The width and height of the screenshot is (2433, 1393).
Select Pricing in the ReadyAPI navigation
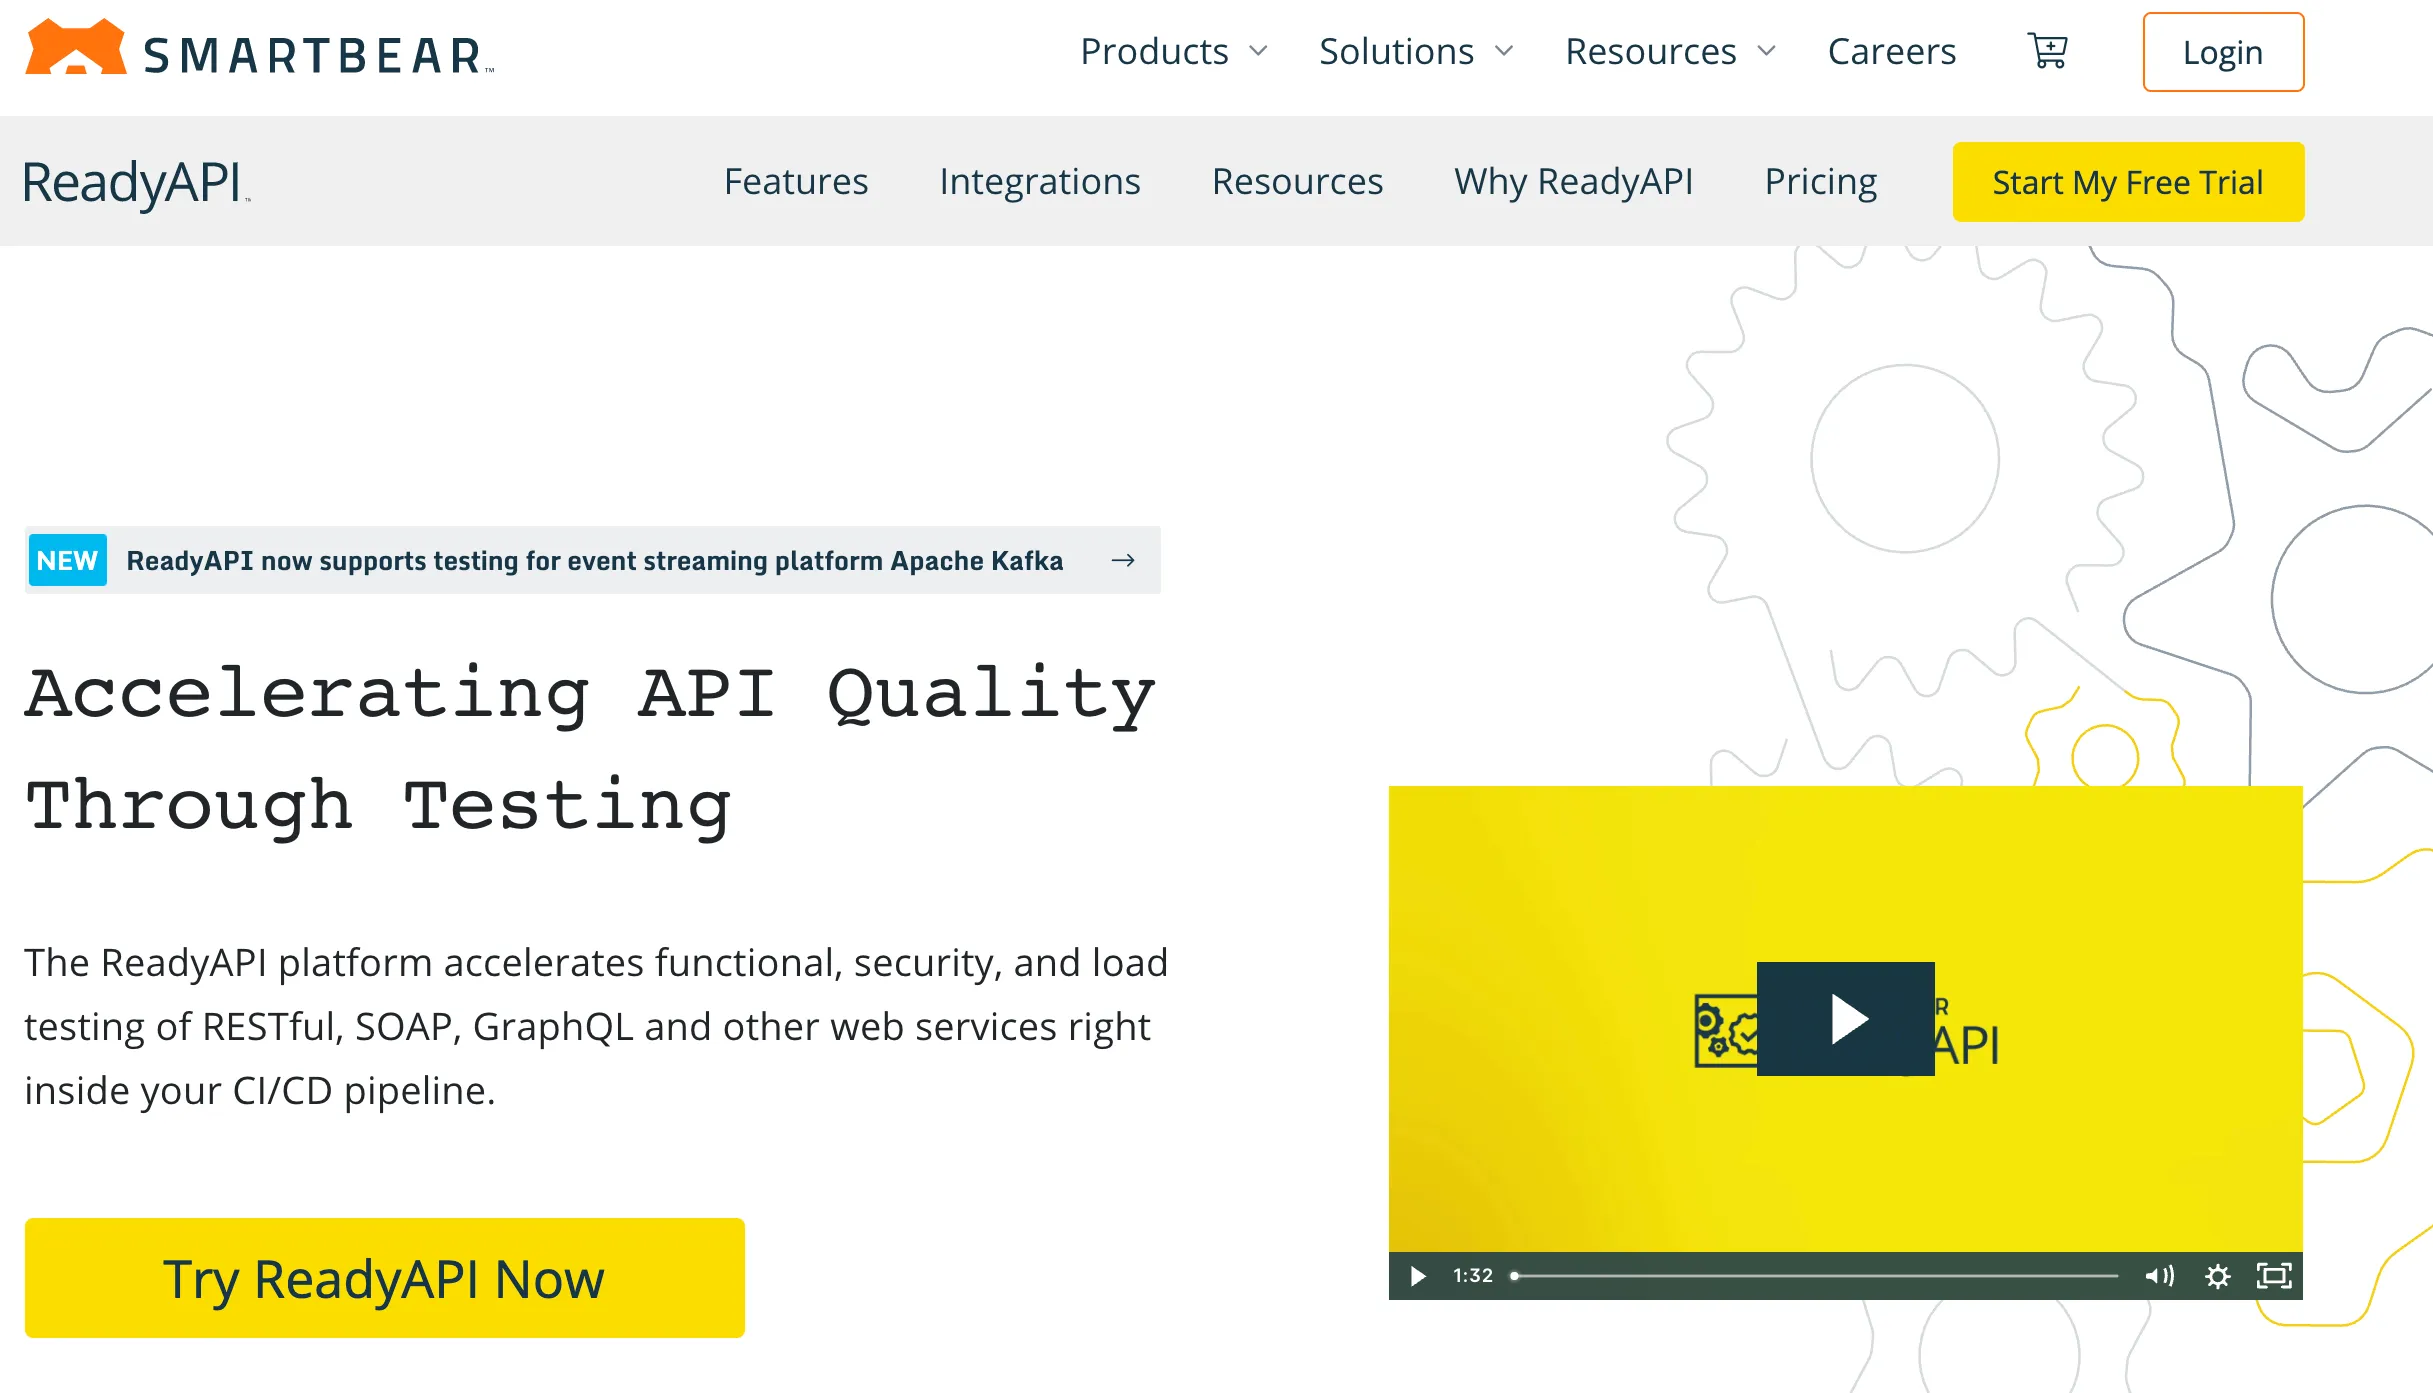coord(1819,181)
